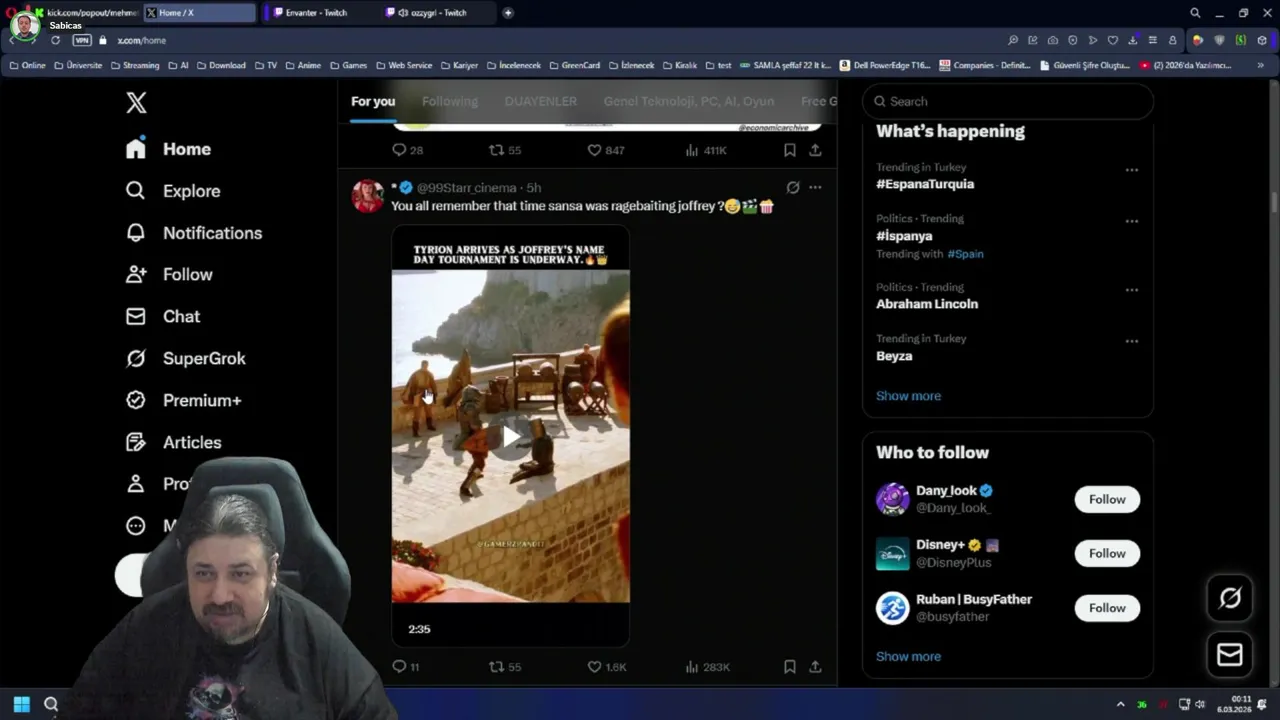Open Explore from the sidebar

click(172, 191)
